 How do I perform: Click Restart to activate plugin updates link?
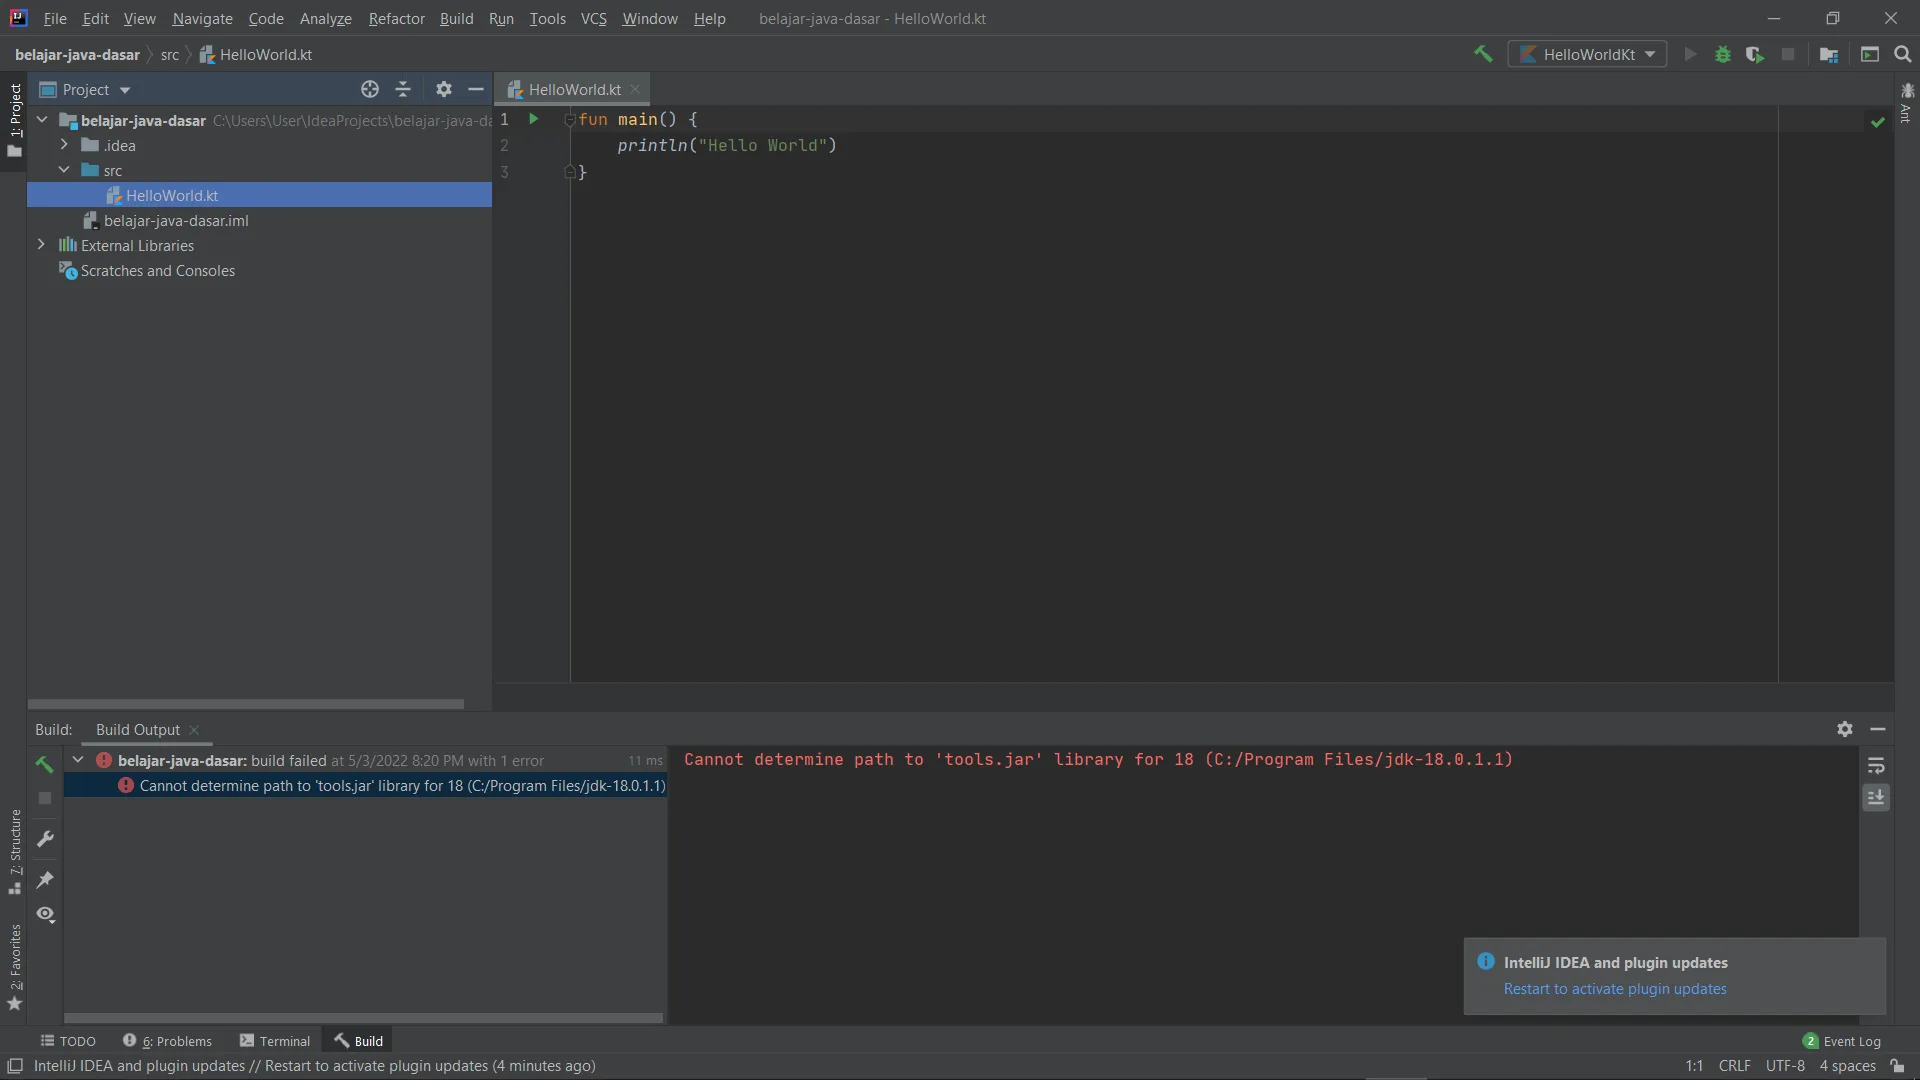point(1615,989)
